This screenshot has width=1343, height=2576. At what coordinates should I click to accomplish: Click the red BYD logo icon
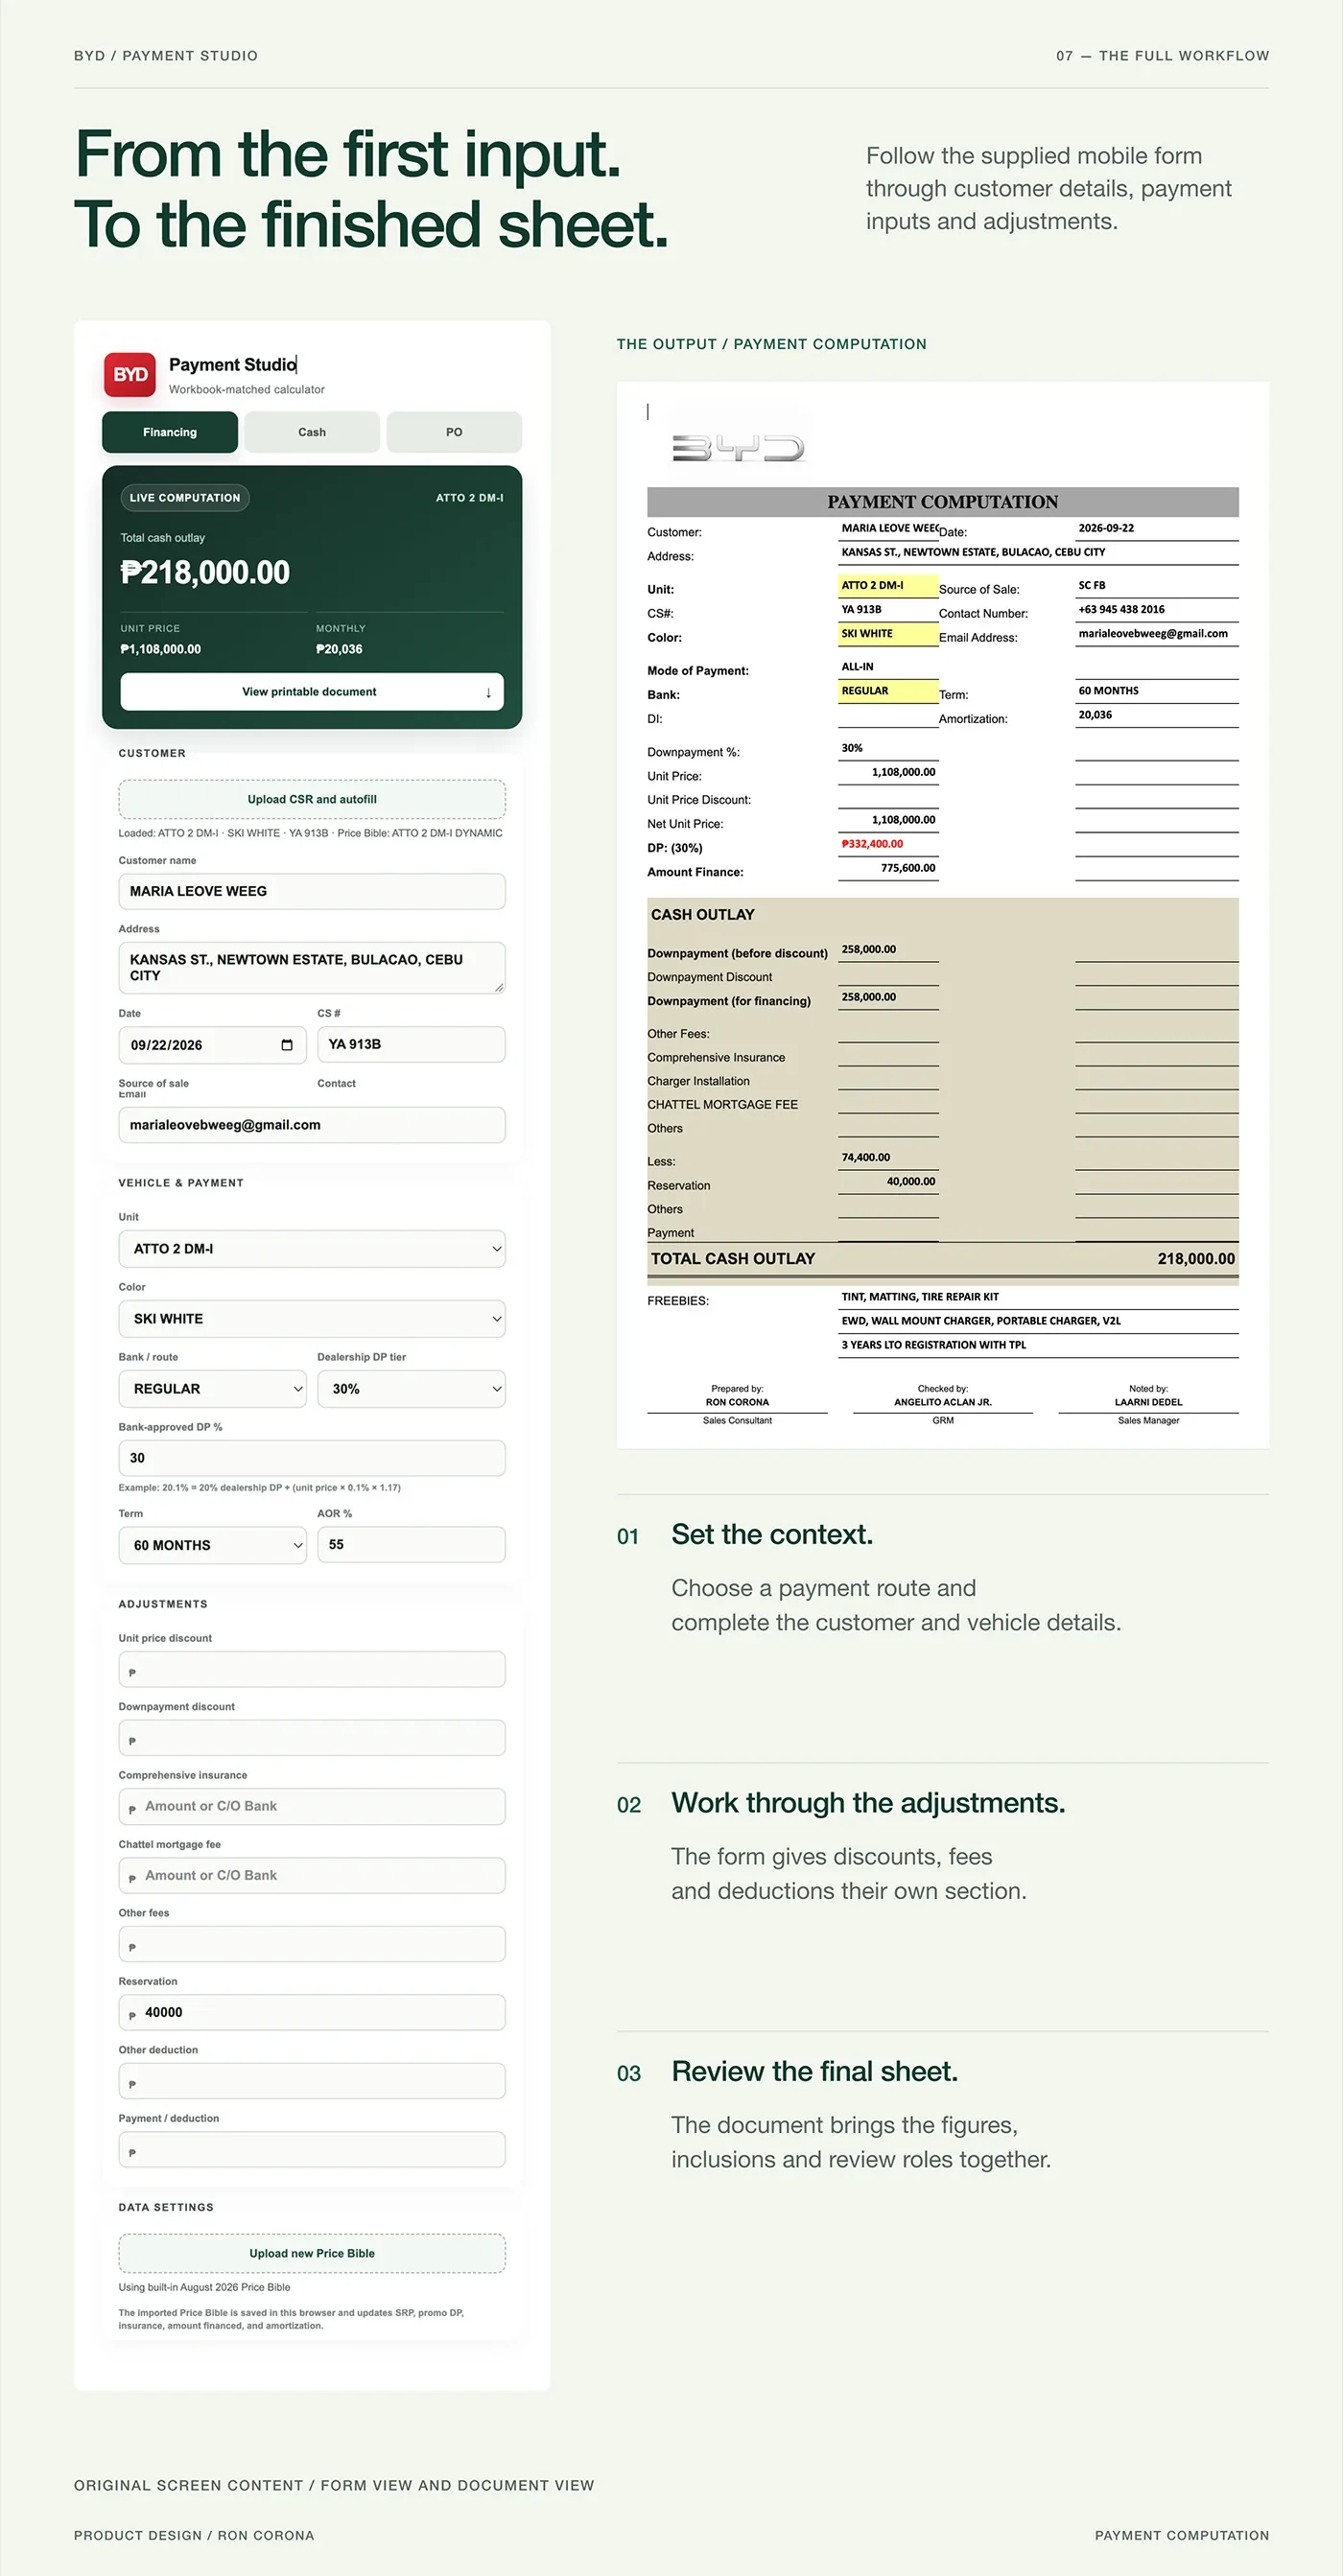(x=130, y=375)
